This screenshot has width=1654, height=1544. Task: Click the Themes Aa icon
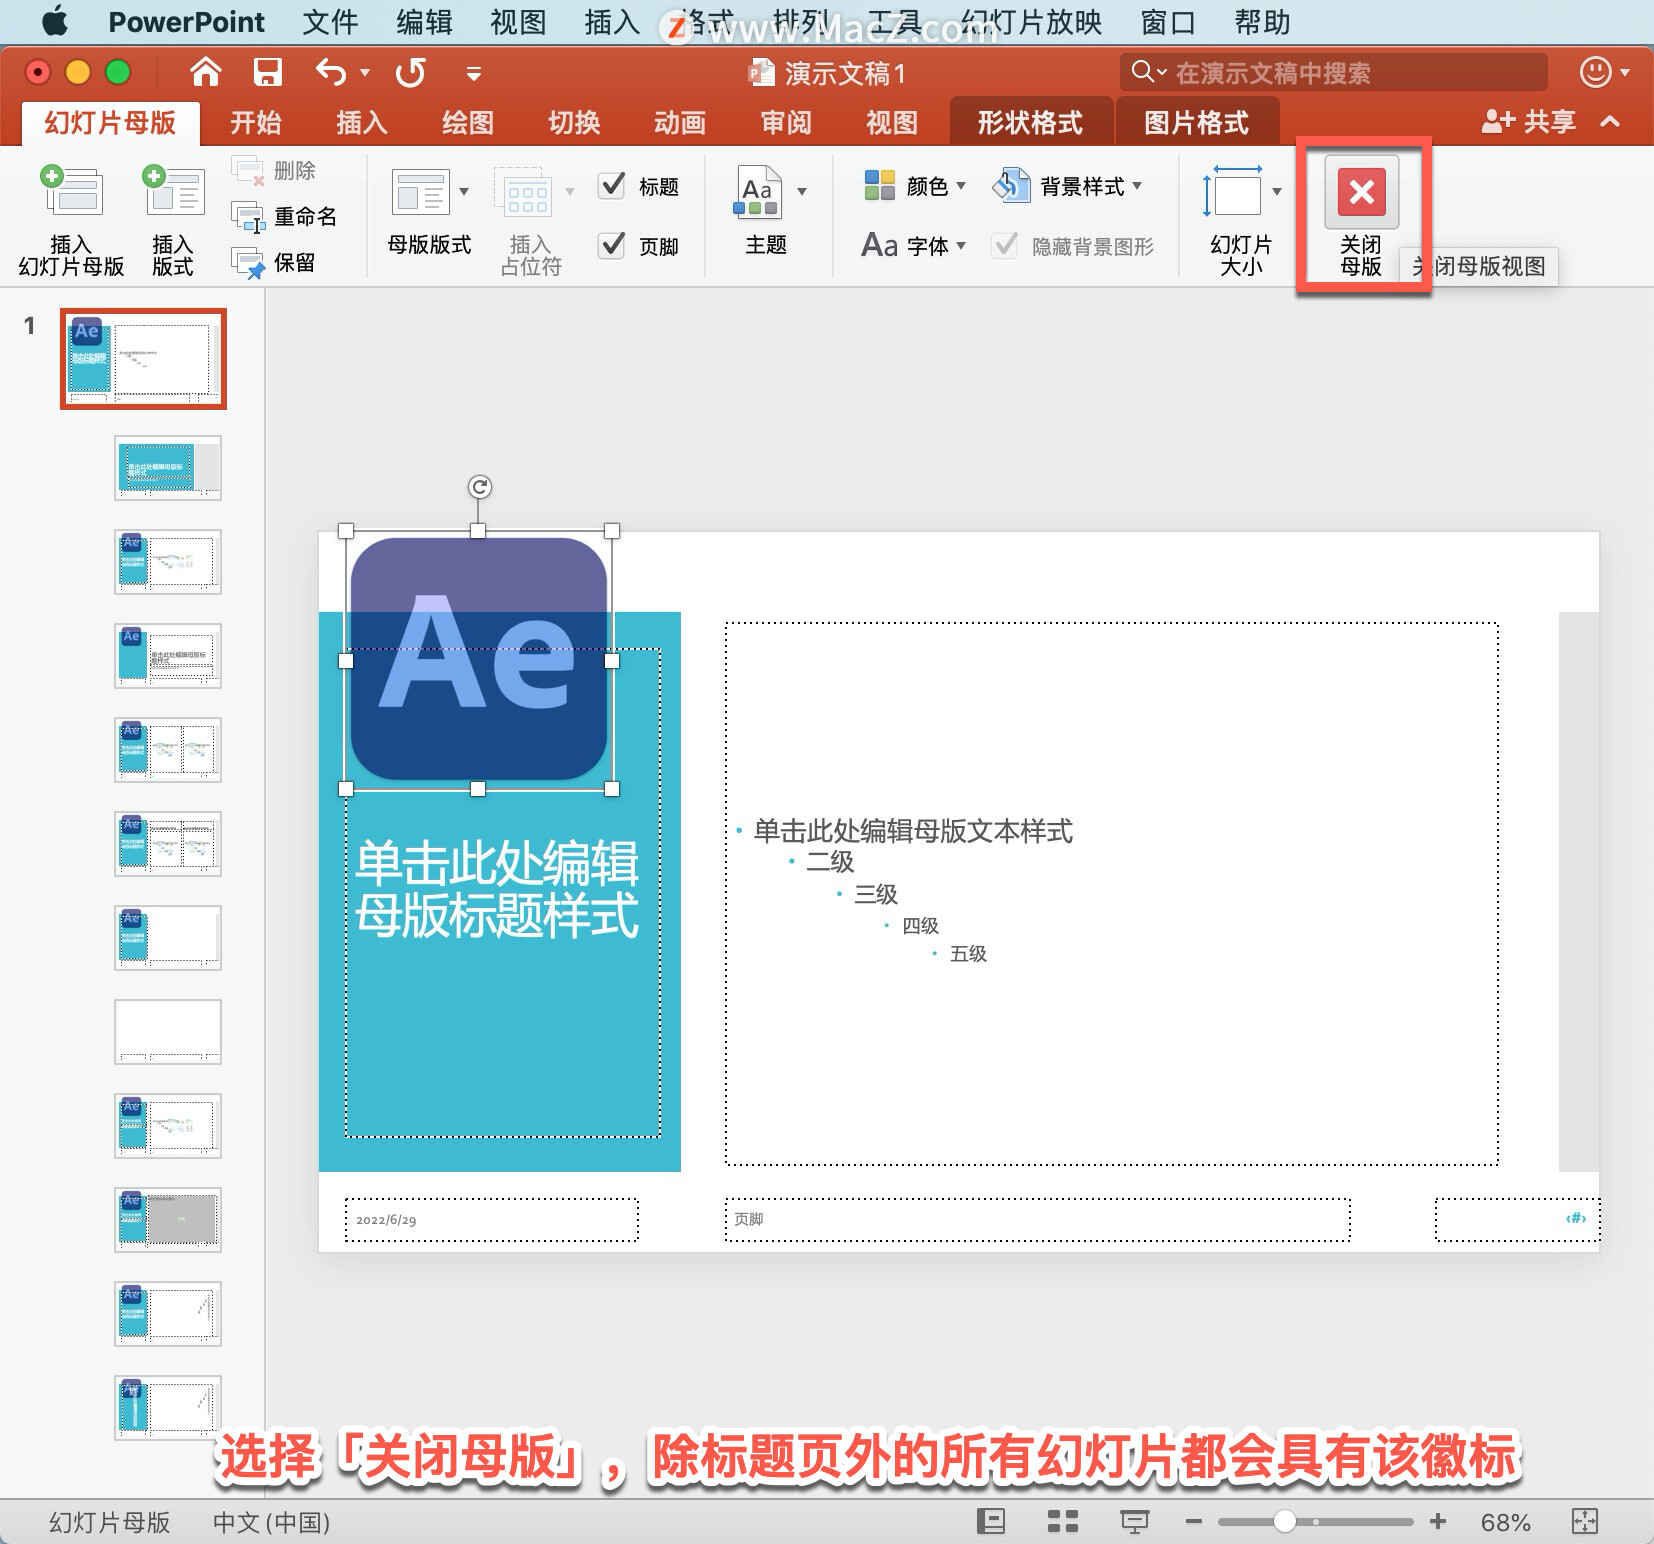[758, 192]
